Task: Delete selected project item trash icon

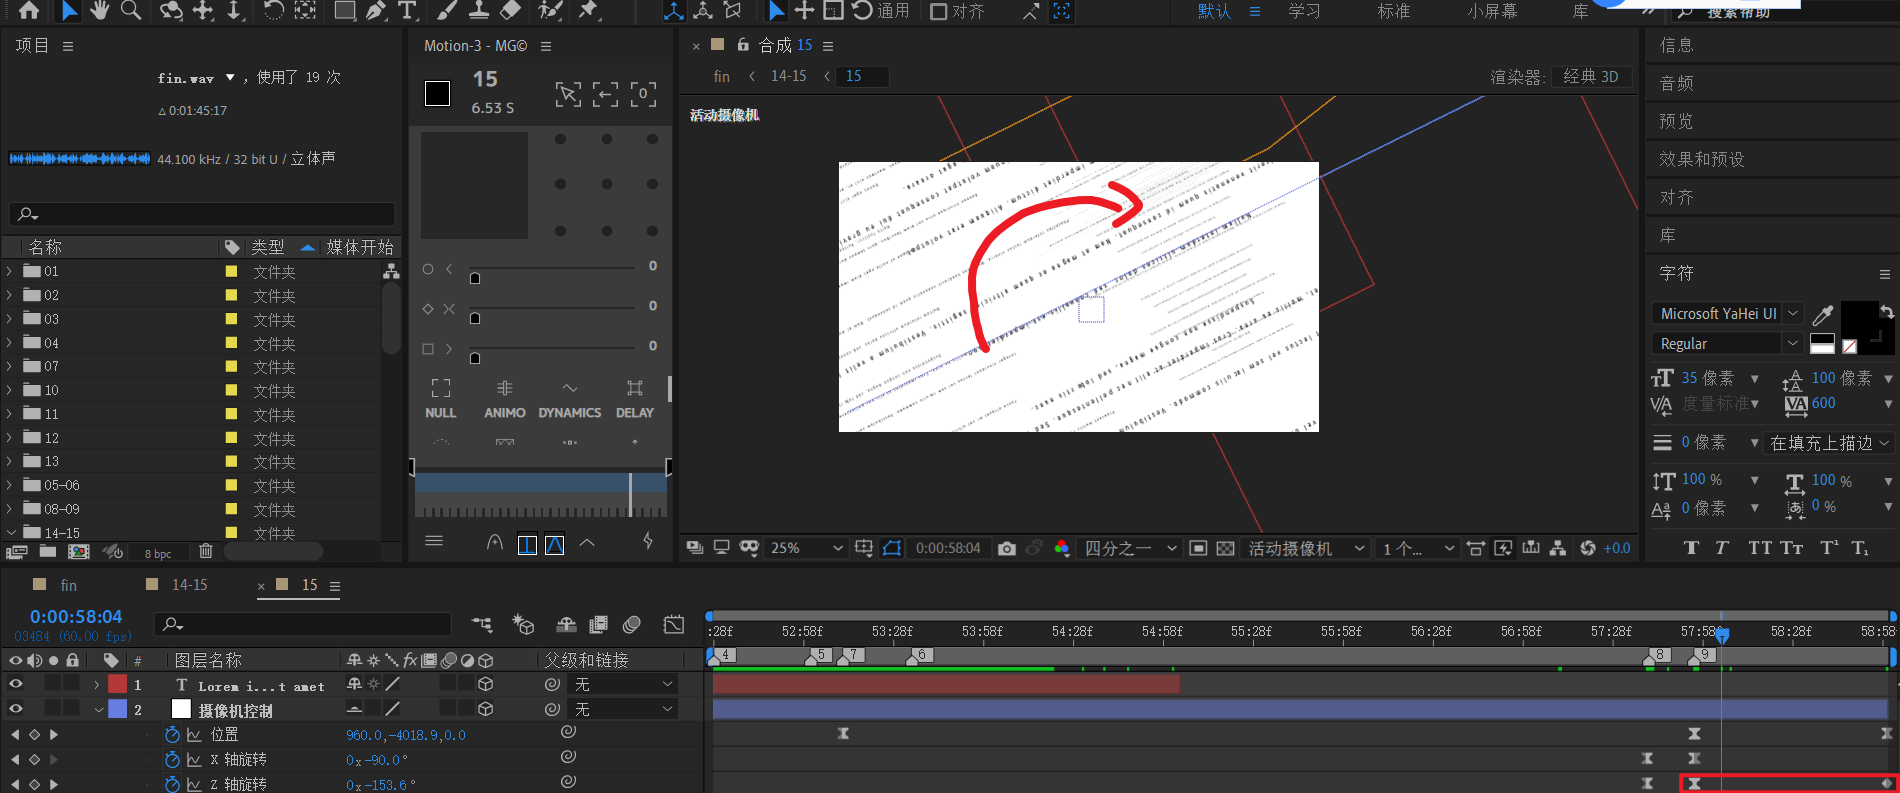Action: [206, 551]
